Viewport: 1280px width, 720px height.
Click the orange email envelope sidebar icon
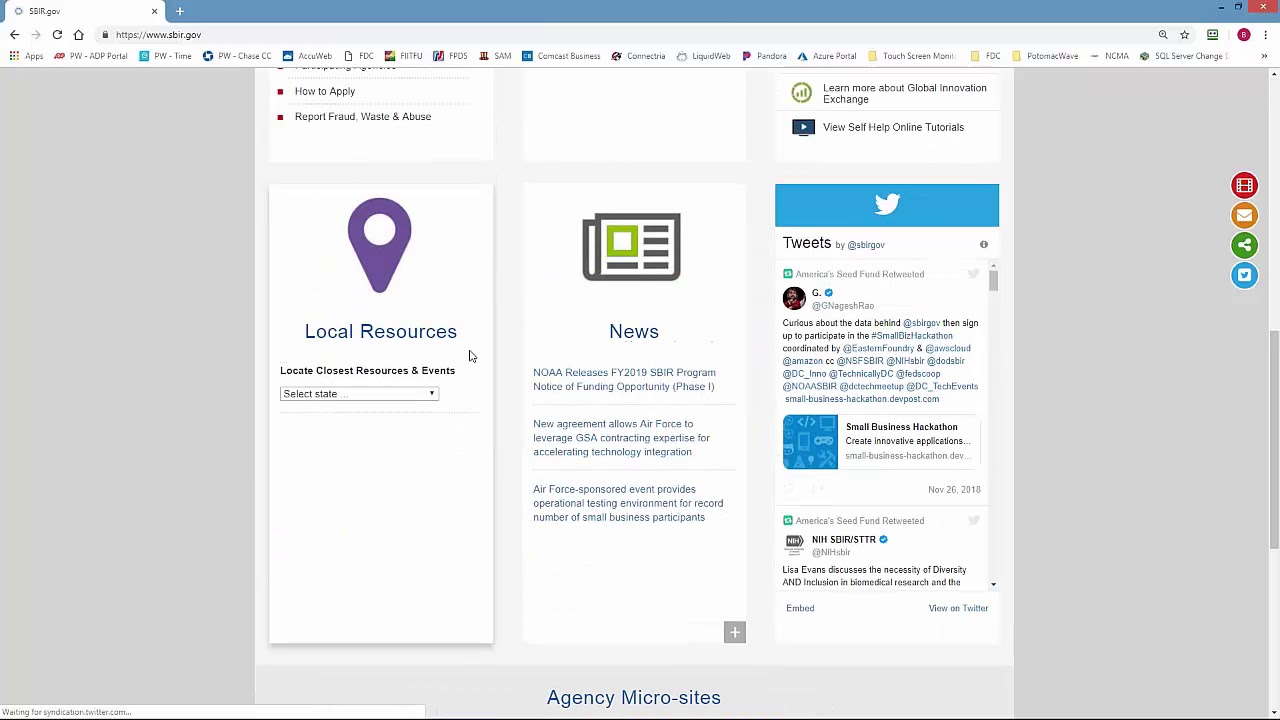click(1244, 215)
